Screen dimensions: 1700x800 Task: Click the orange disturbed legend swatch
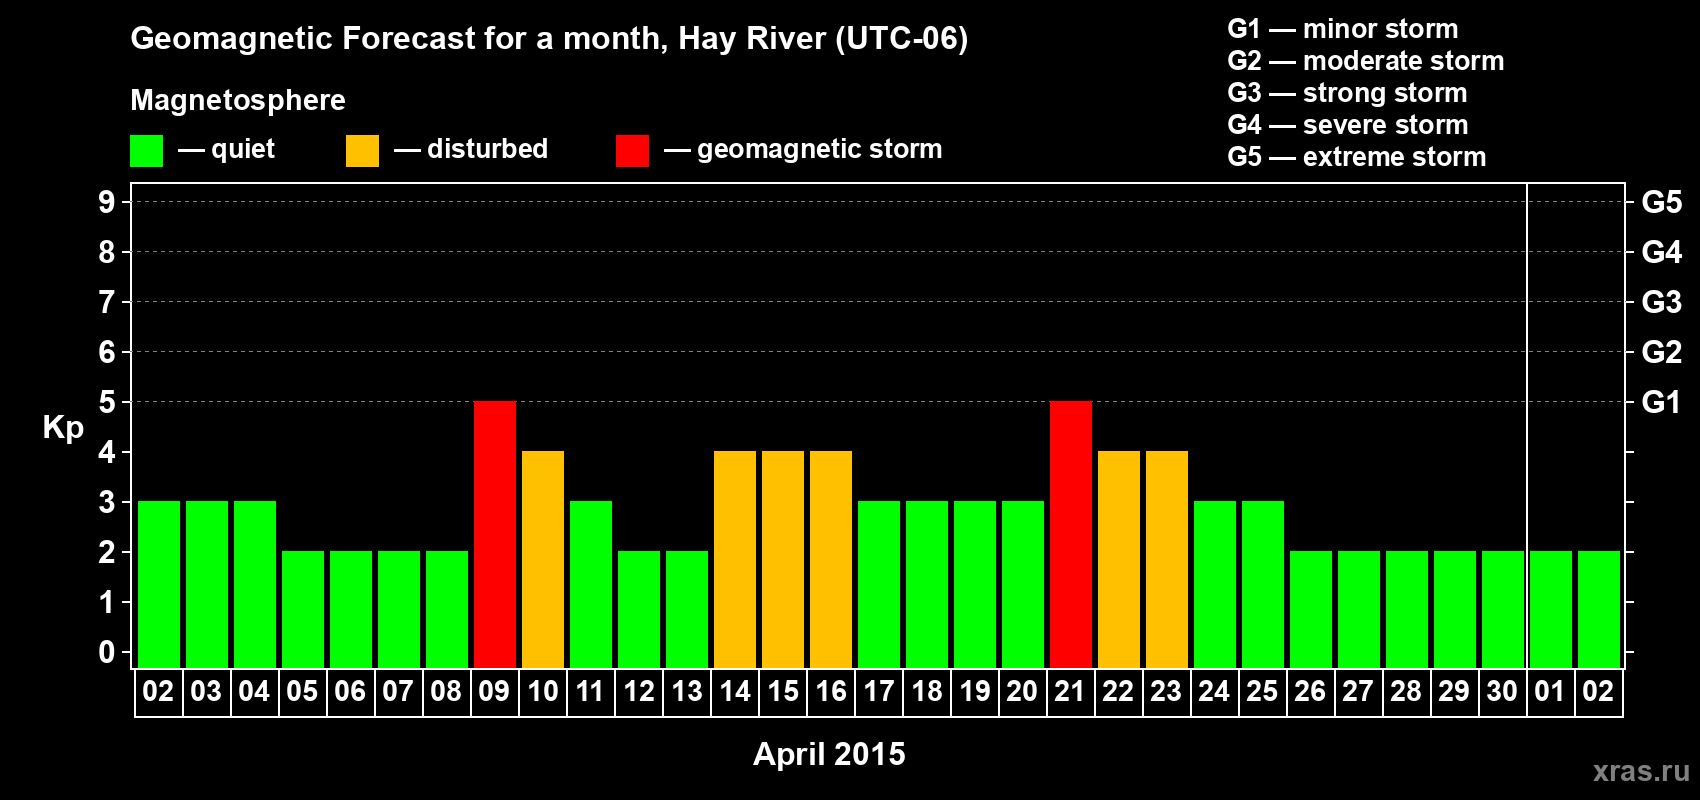tap(362, 151)
